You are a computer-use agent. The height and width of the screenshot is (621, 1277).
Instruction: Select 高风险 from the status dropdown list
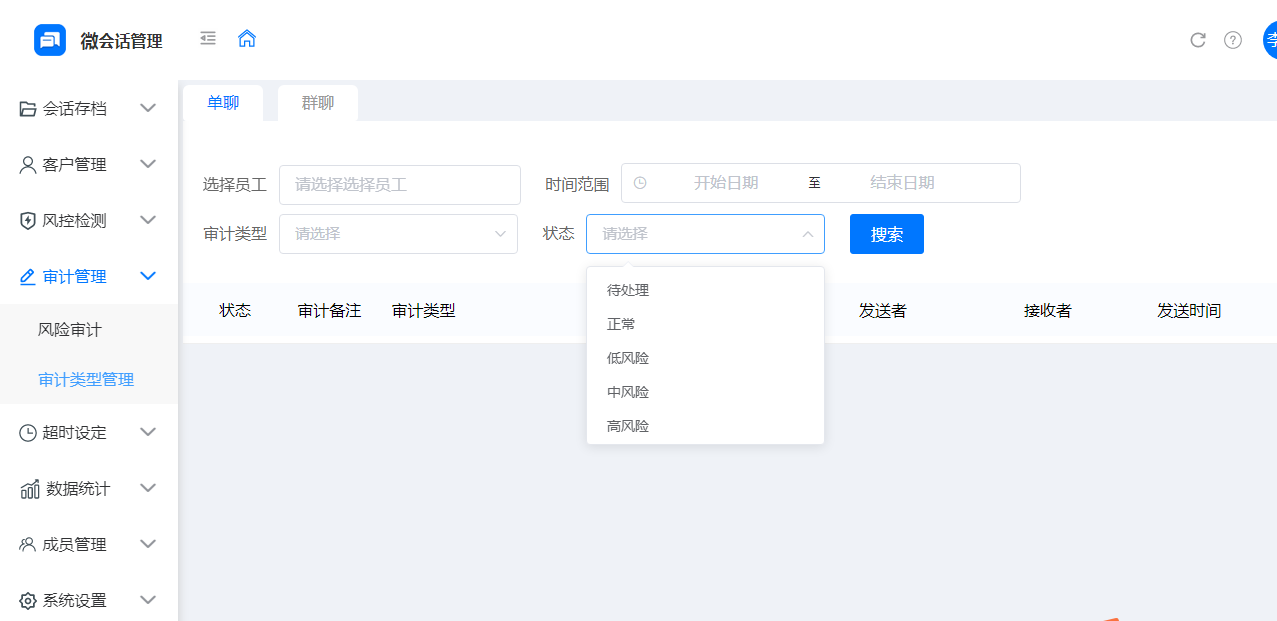pyautogui.click(x=627, y=425)
